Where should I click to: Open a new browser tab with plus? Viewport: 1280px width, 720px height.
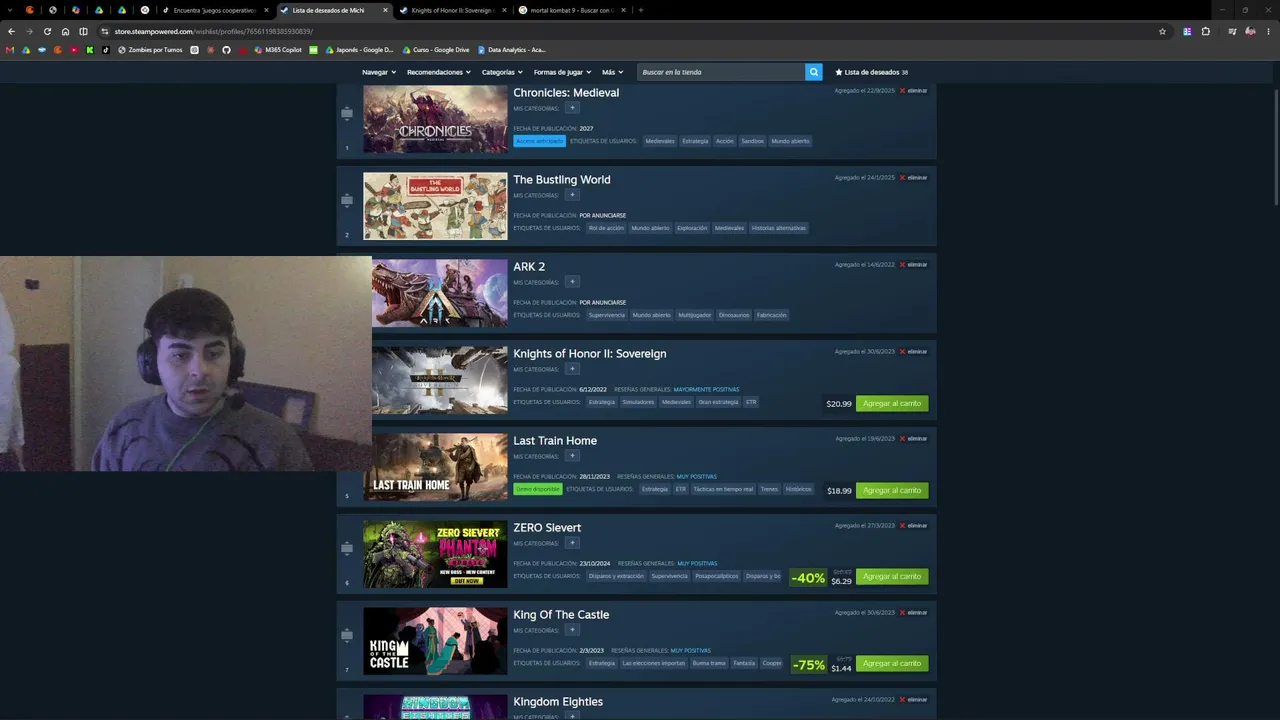coord(641,10)
